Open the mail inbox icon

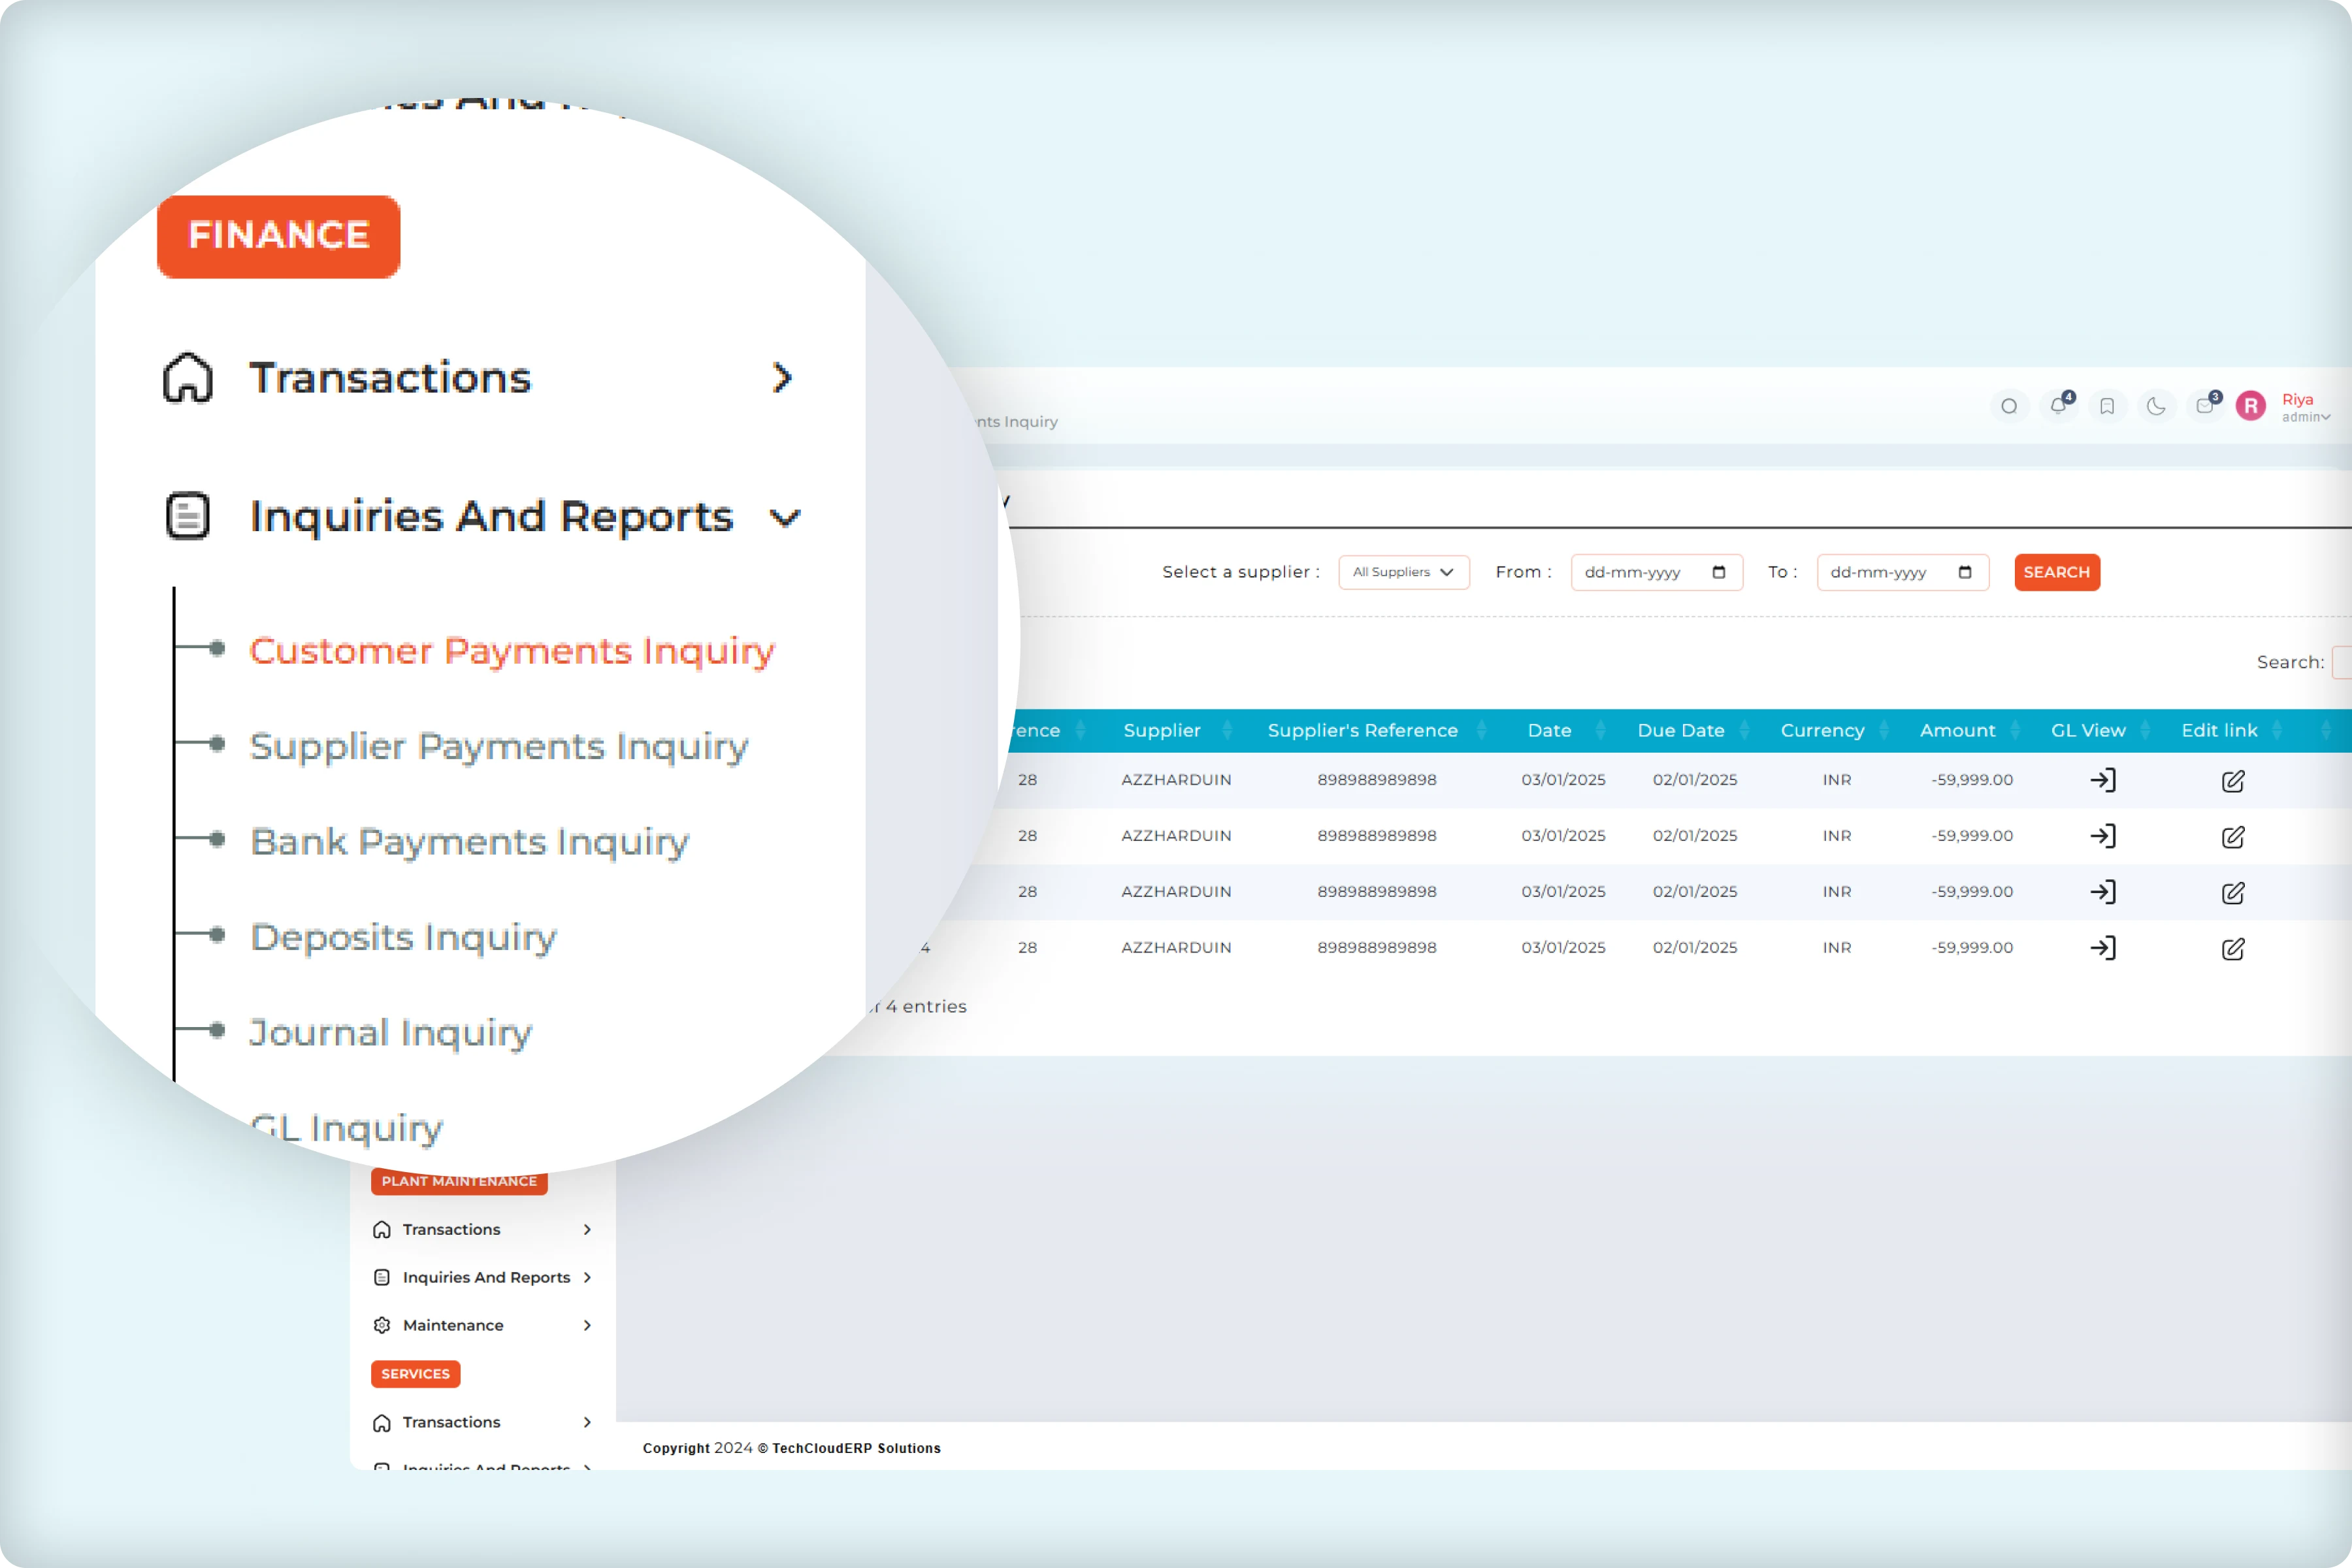pyautogui.click(x=2204, y=406)
